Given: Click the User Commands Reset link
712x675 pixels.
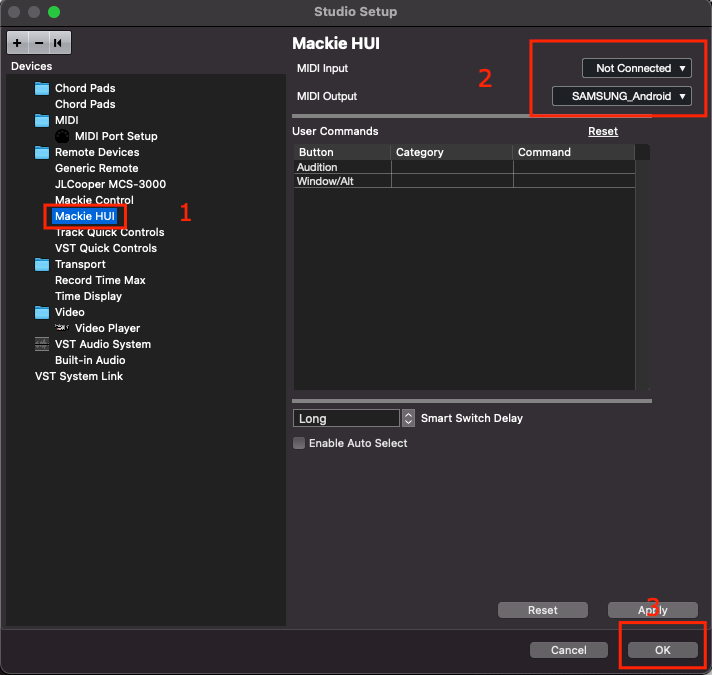Looking at the screenshot, I should coord(602,131).
